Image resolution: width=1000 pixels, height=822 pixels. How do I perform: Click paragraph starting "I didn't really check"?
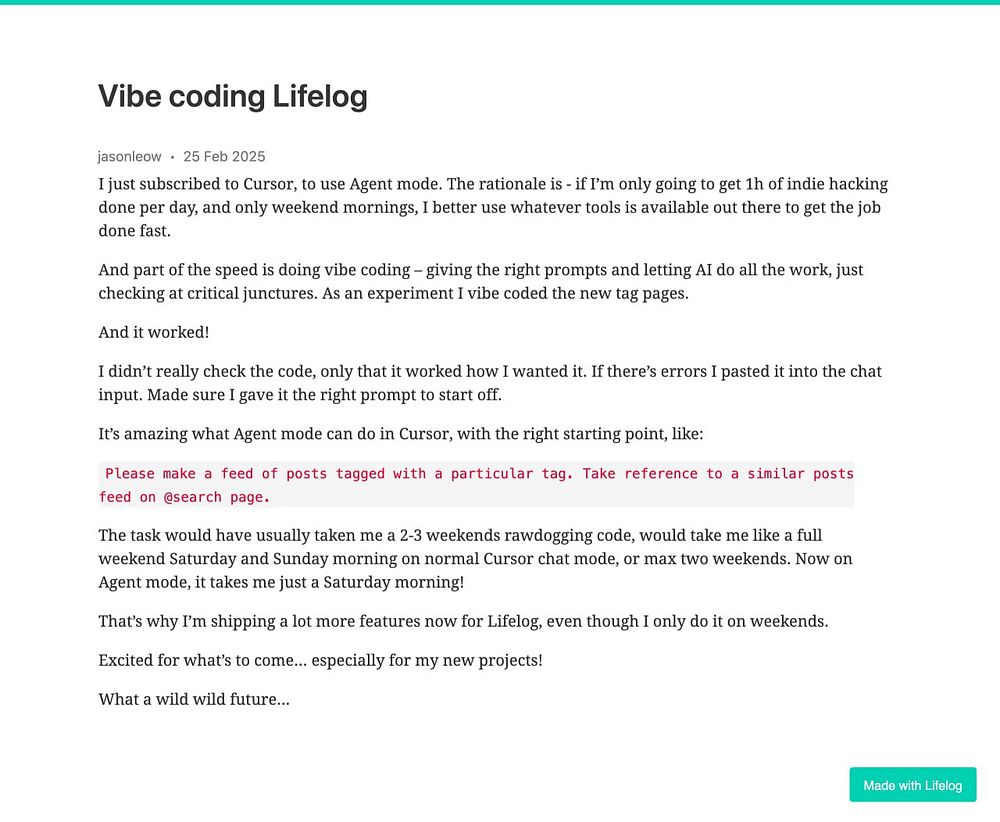[490, 383]
